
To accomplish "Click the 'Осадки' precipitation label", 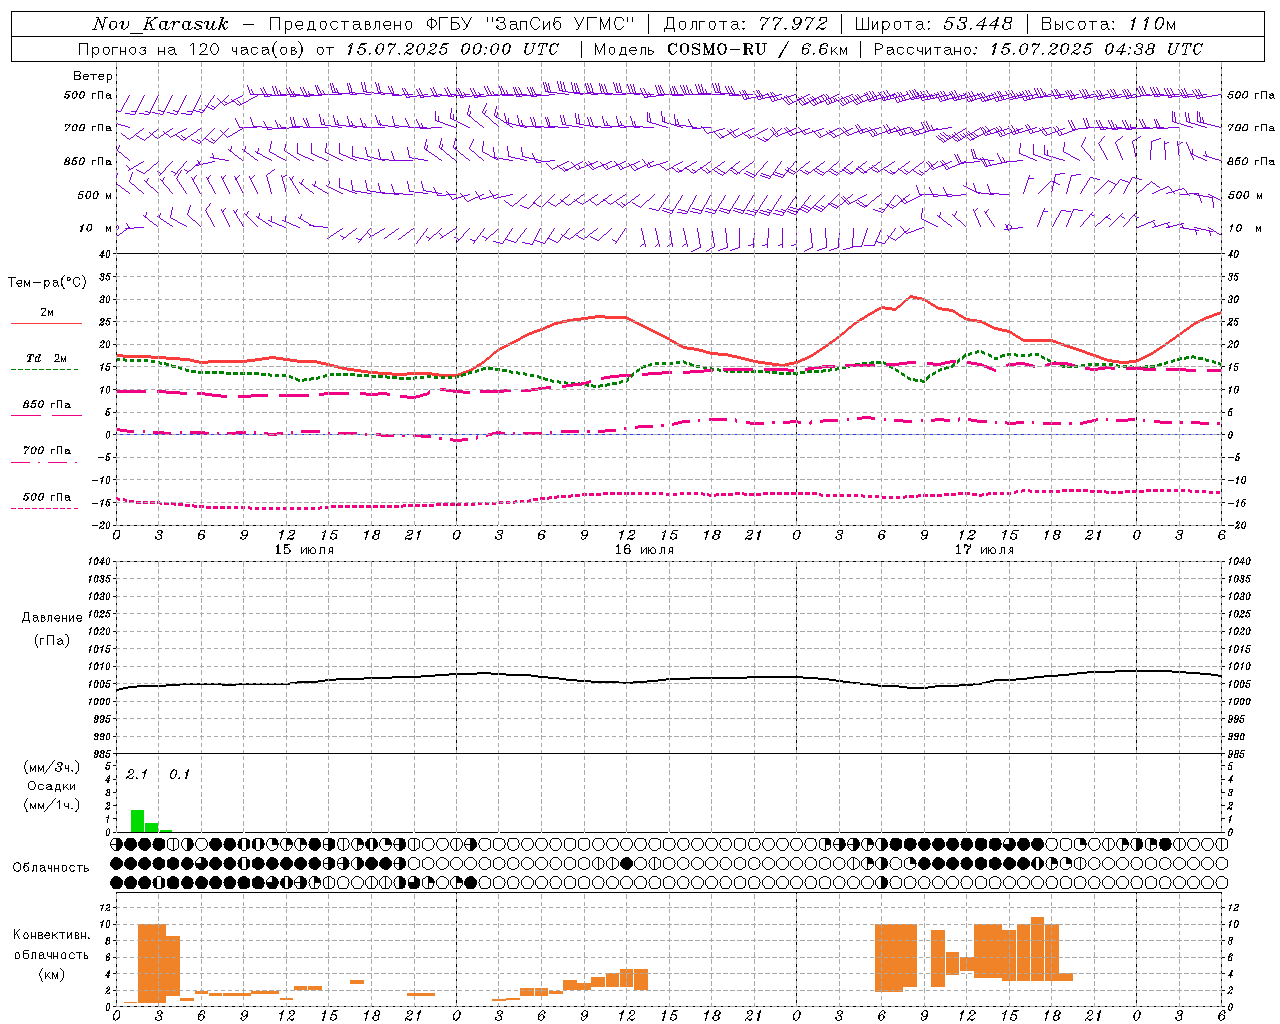I will coord(51,786).
